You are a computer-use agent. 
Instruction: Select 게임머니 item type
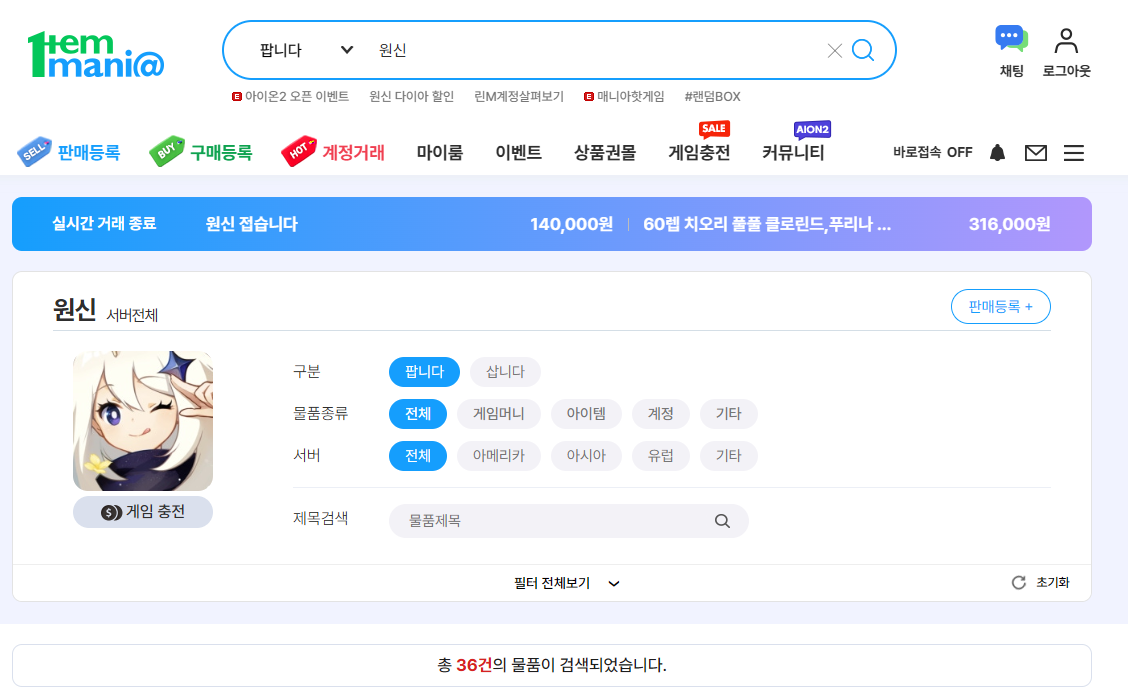pos(499,414)
